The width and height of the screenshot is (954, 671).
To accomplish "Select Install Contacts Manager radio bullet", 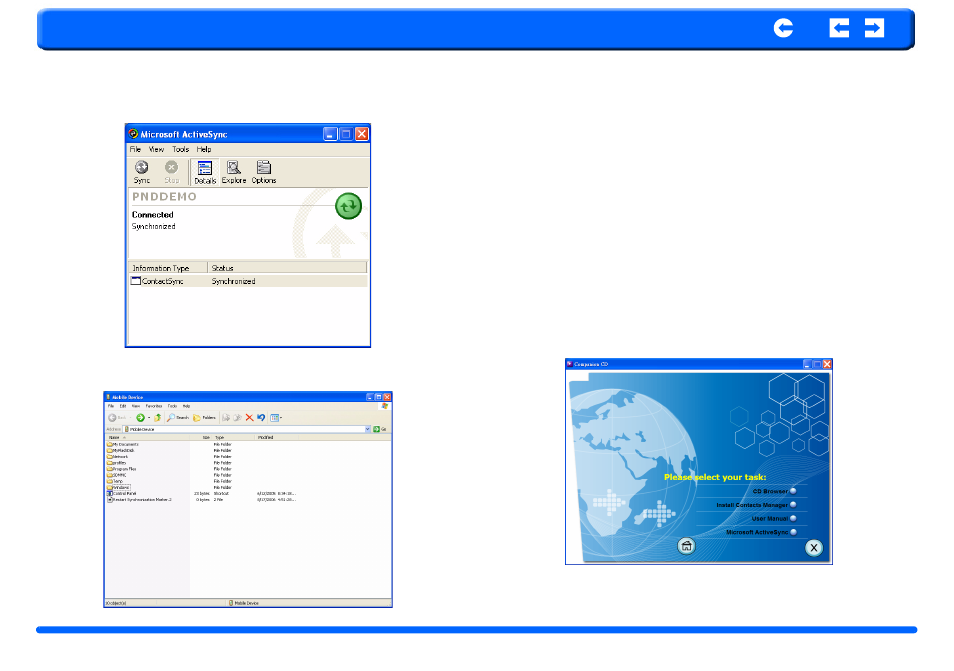I will 793,505.
